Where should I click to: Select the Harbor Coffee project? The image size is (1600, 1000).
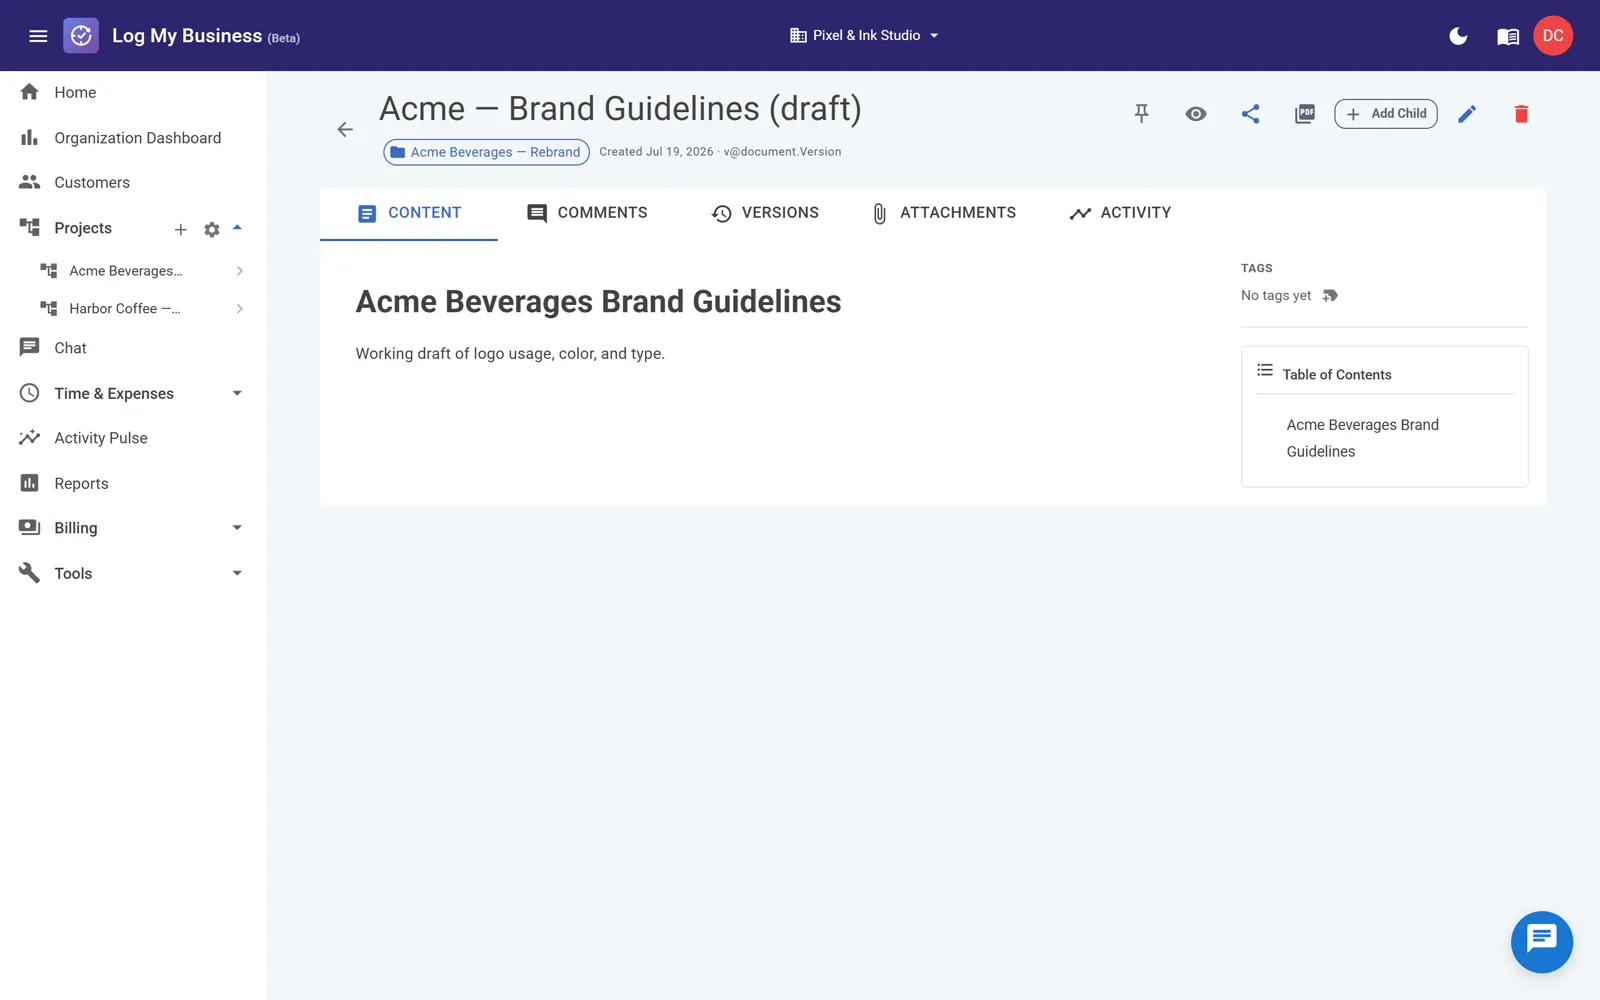coord(125,309)
